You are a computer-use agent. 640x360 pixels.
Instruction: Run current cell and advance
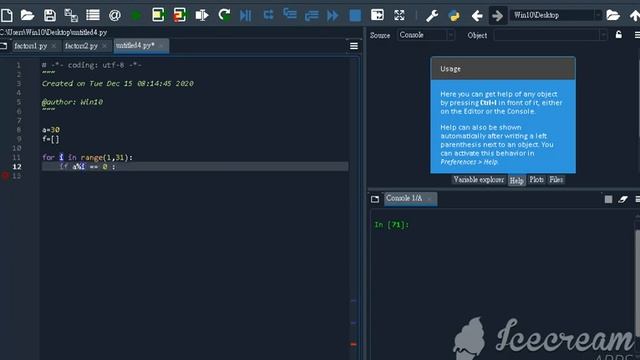(180, 15)
